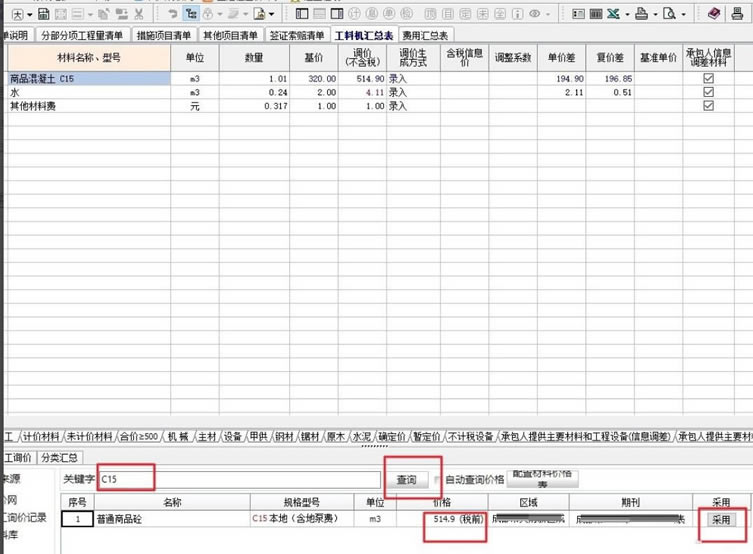Viewport: 753px width, 554px height.
Task: Toggle the highlighted tree-structure toolbar icon
Action: [x=191, y=14]
